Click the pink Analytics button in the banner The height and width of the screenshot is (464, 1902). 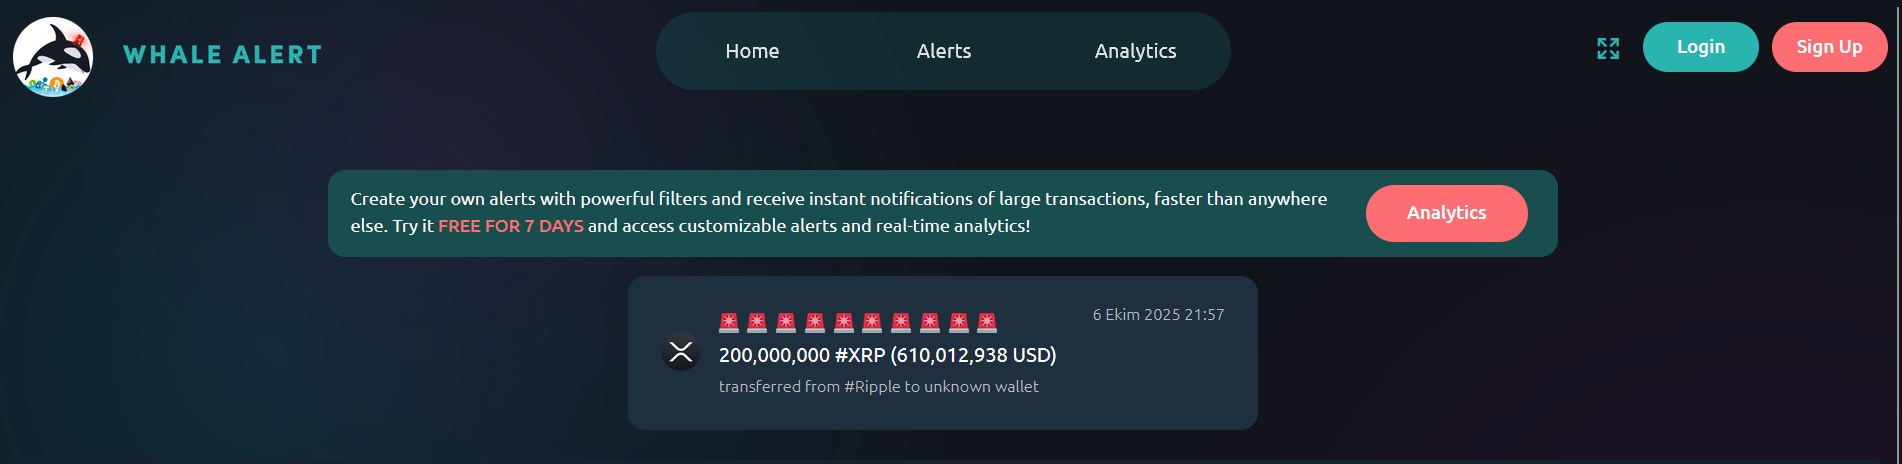[1446, 213]
